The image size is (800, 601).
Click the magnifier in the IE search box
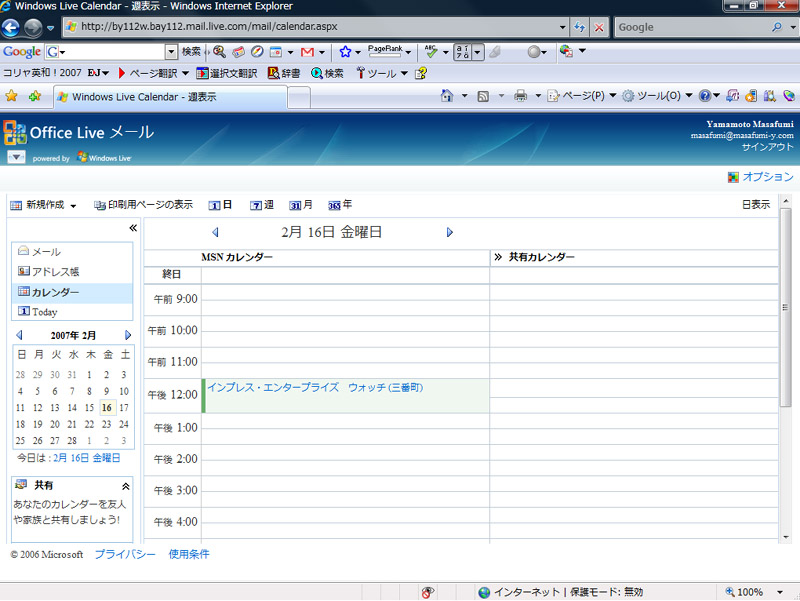click(777, 27)
